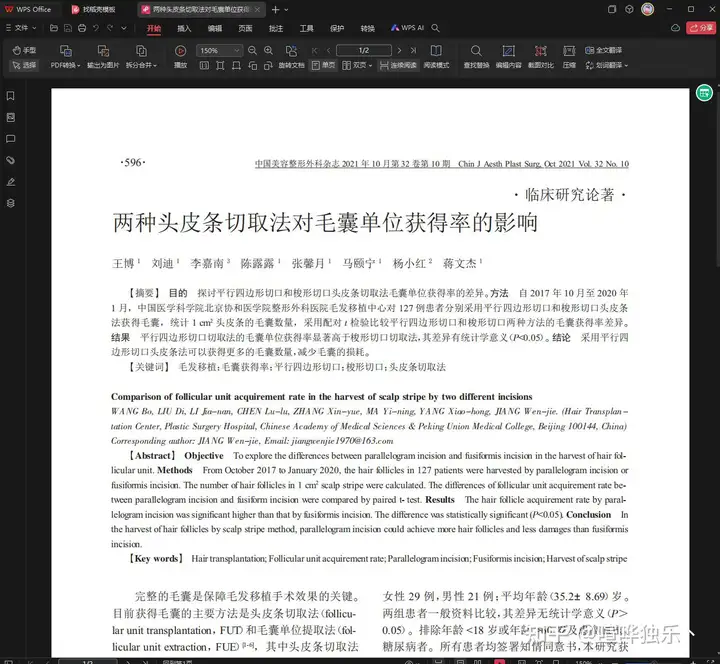Switch to the Insert (插入) ribbon tab

tap(184, 29)
